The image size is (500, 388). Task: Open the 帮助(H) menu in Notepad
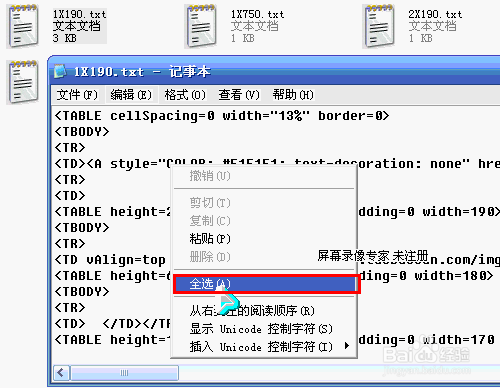(x=293, y=95)
